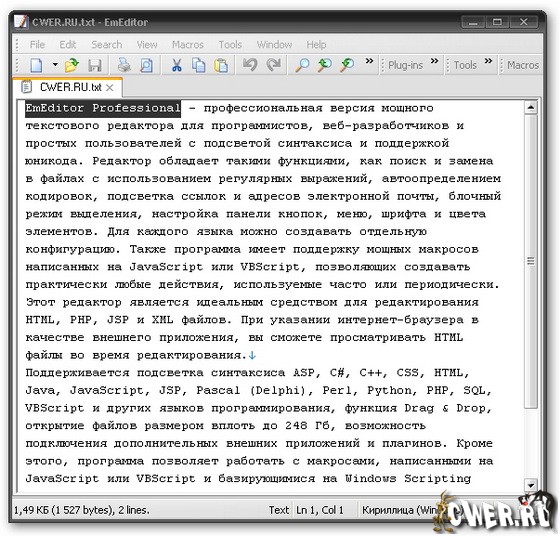This screenshot has height=536, width=560.
Task: Click the New file toolbar icon
Action: click(x=36, y=65)
